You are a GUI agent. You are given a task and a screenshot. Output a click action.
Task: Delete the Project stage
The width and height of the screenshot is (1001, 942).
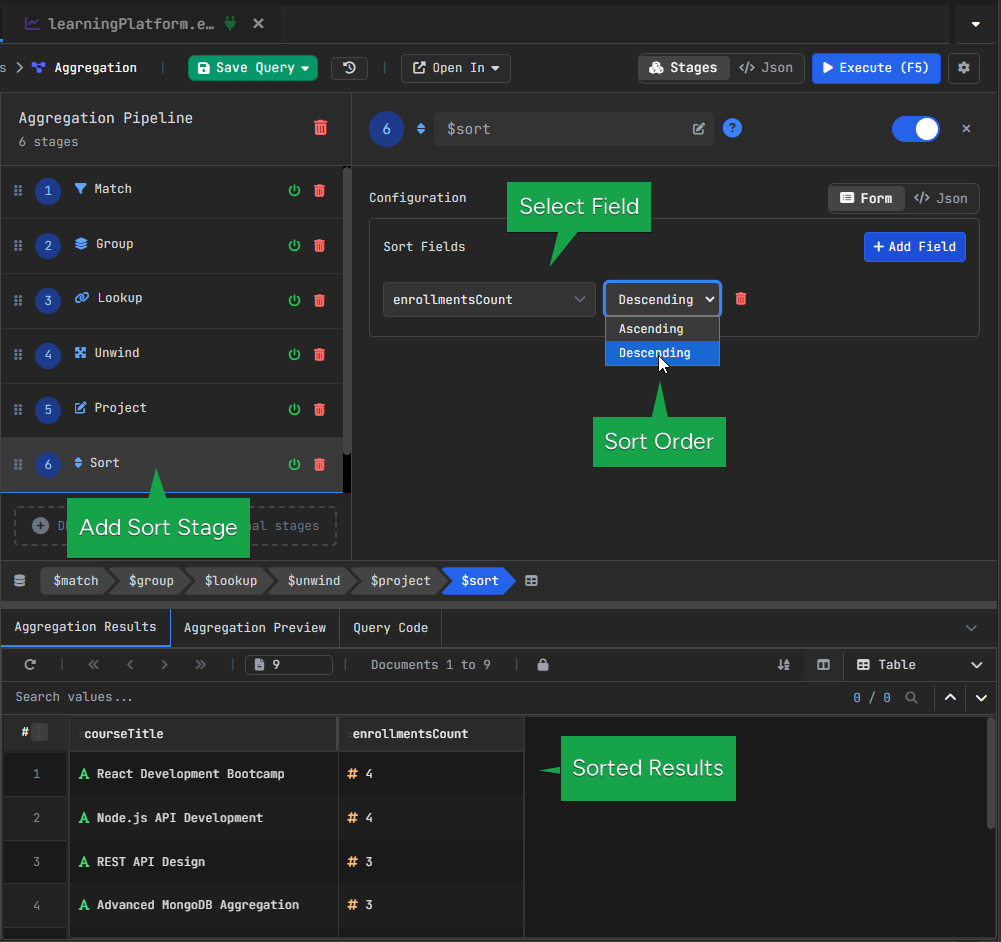point(319,409)
